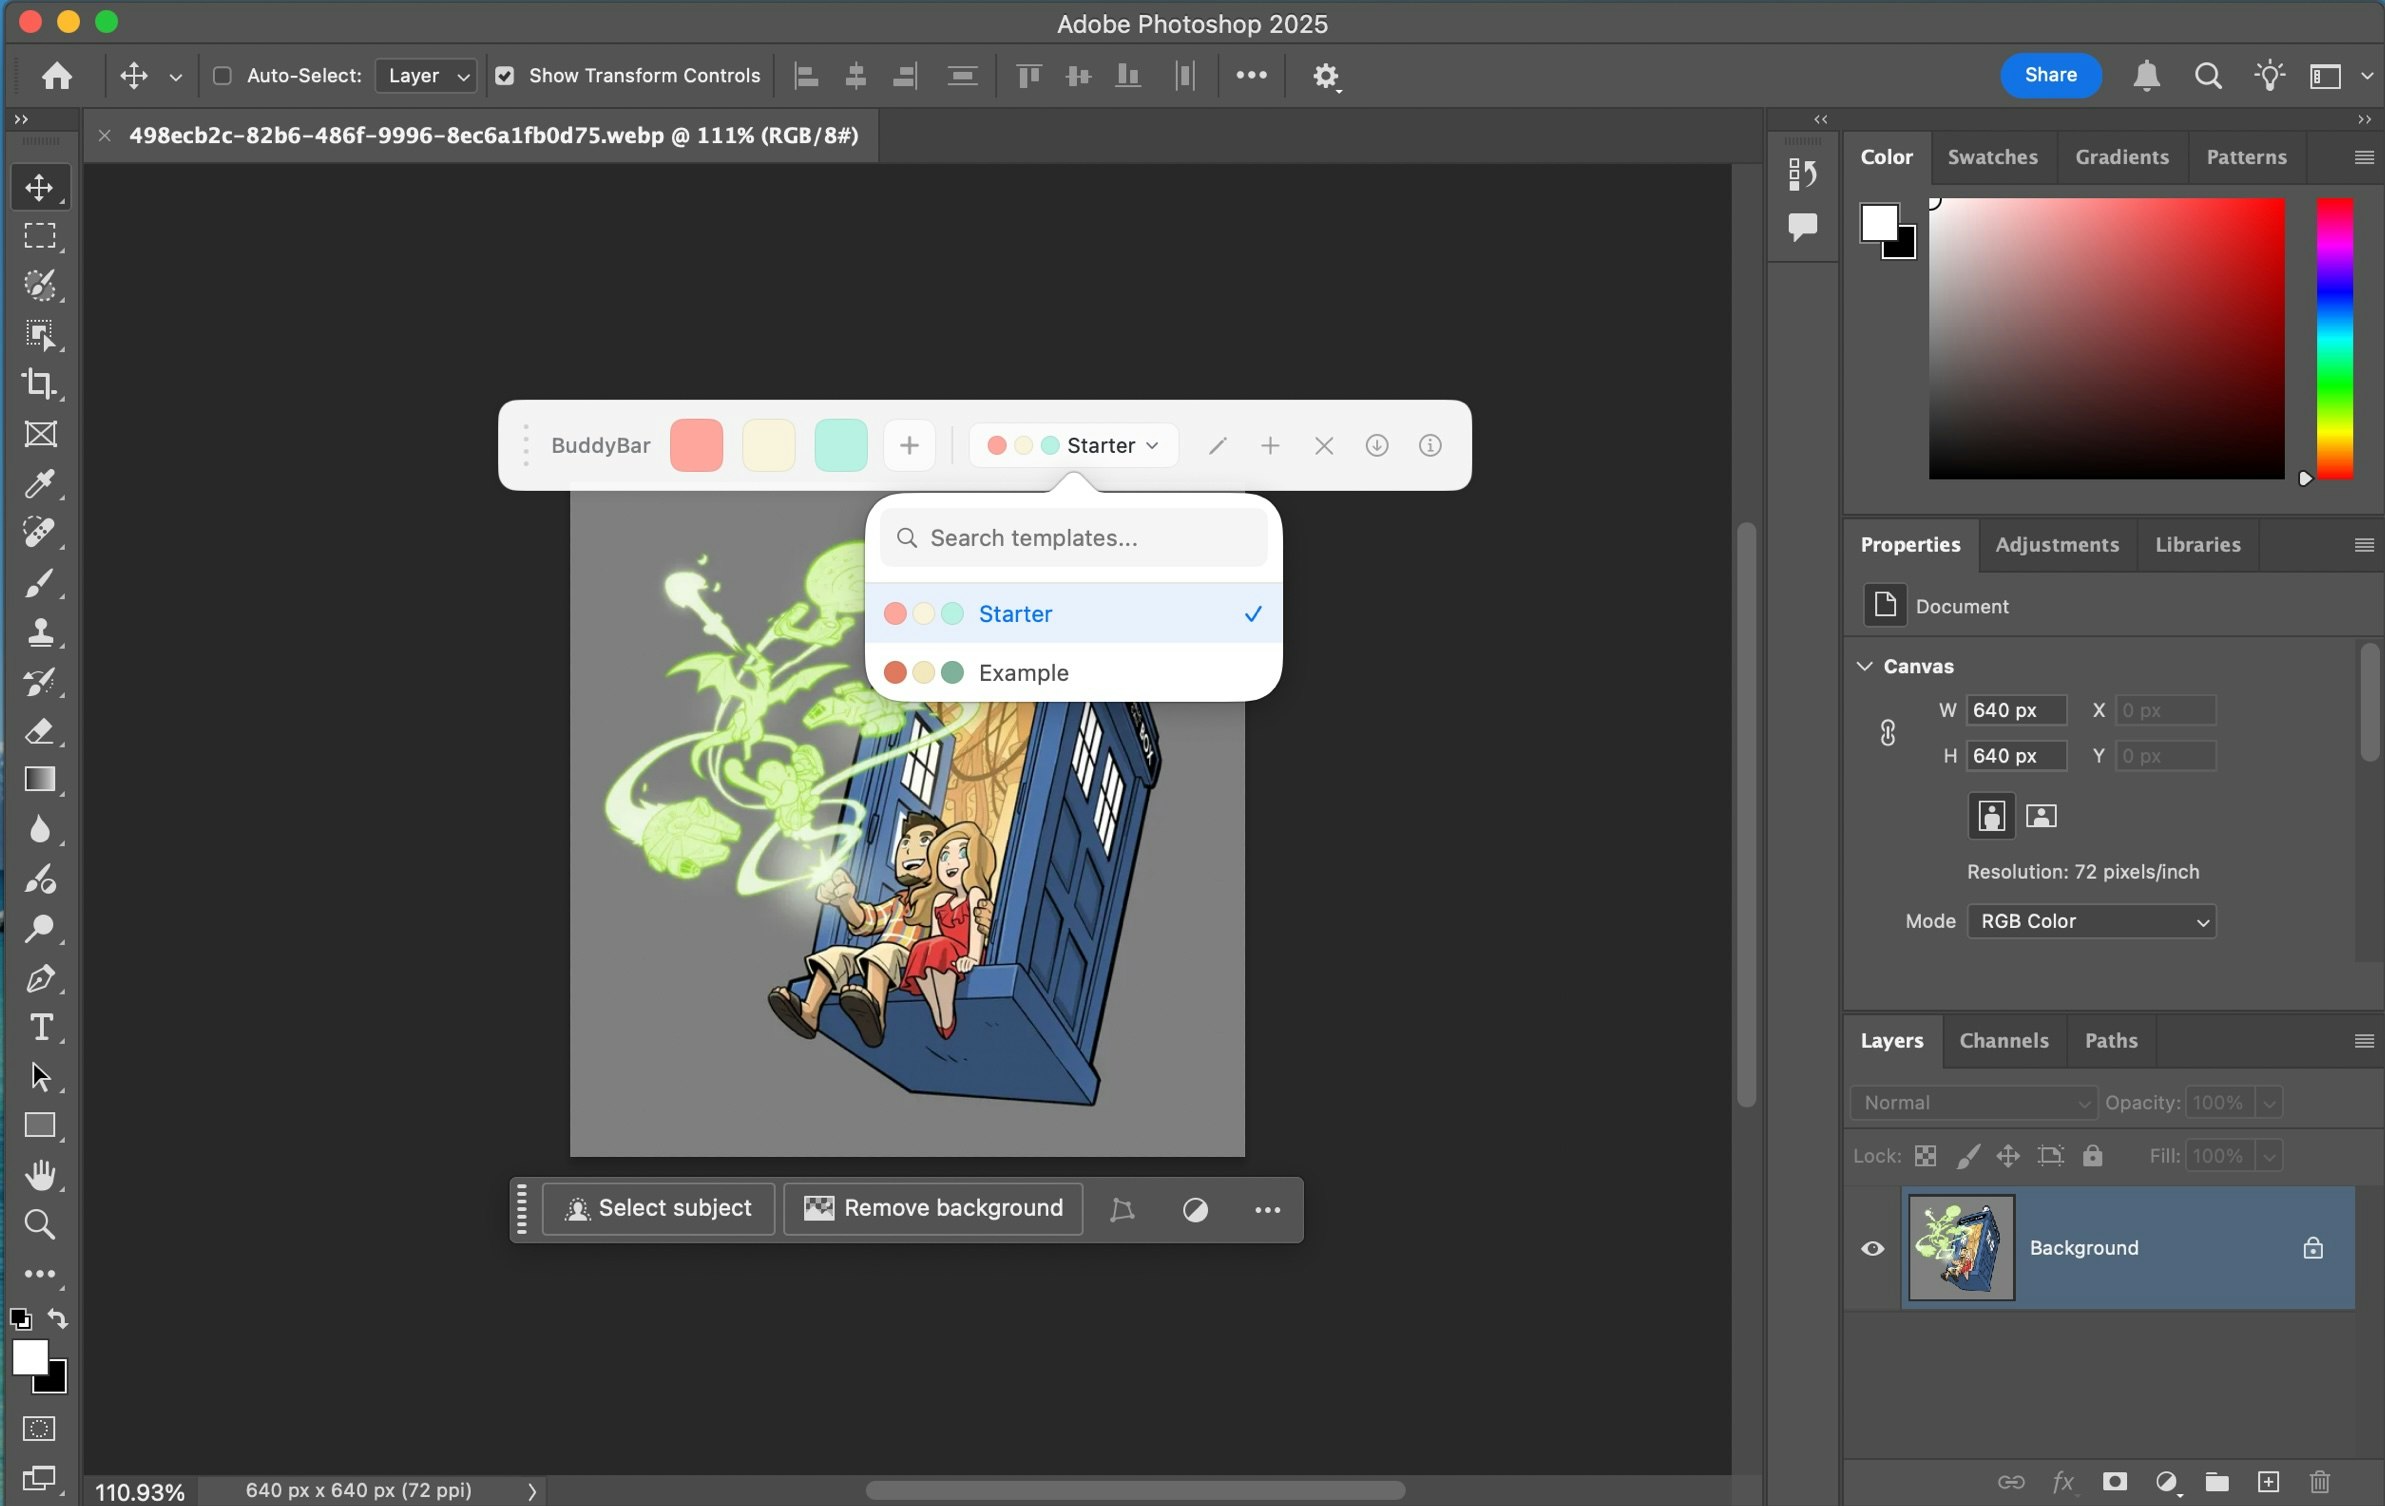Open the color Mode dropdown
Viewport: 2385px width, 1506px height.
pos(2091,921)
